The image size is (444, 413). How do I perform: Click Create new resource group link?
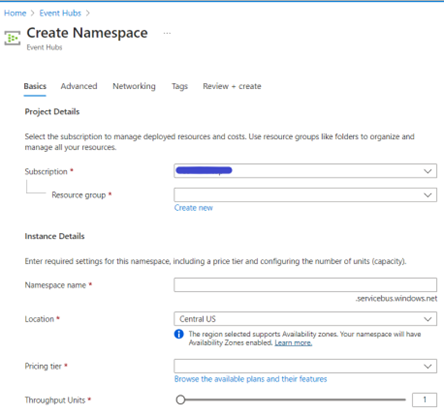tap(193, 208)
